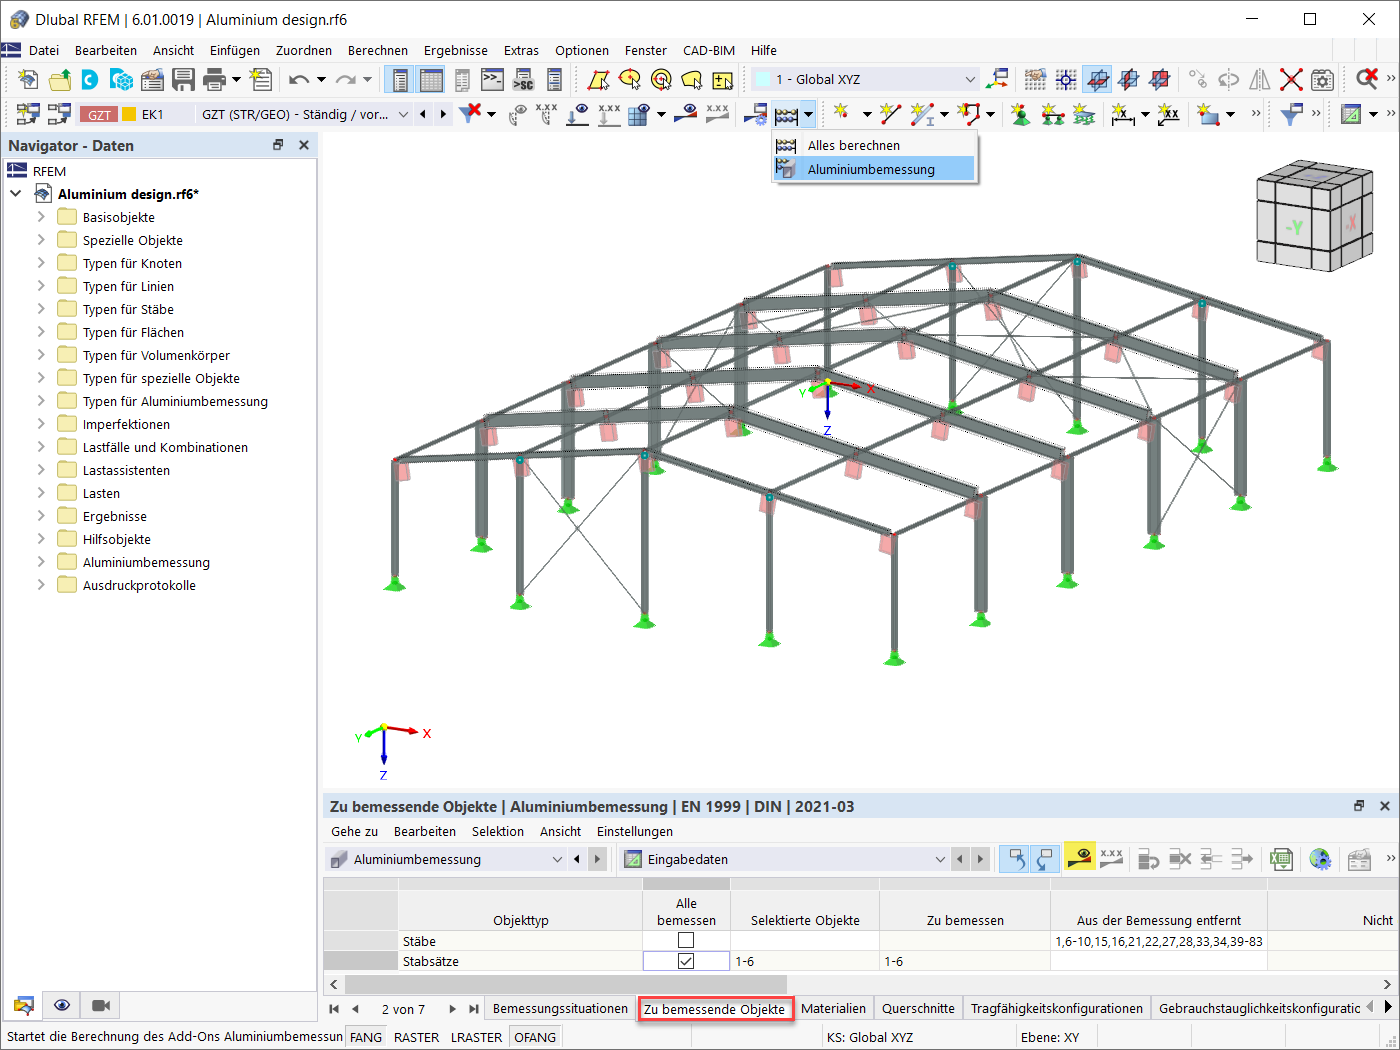The width and height of the screenshot is (1400, 1050).
Task: Click the yellow EK1 color swatch
Action: [x=129, y=115]
